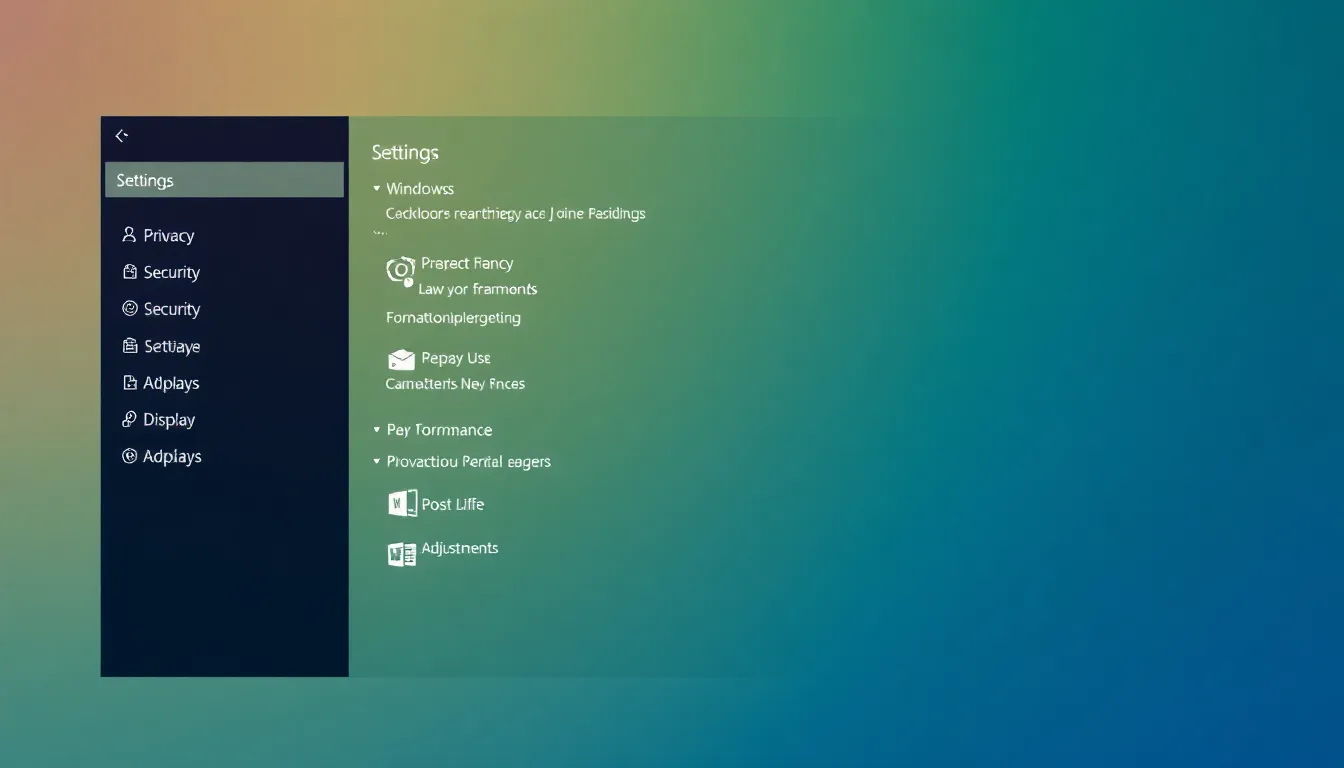Open the Post Liffe document icon

point(402,504)
